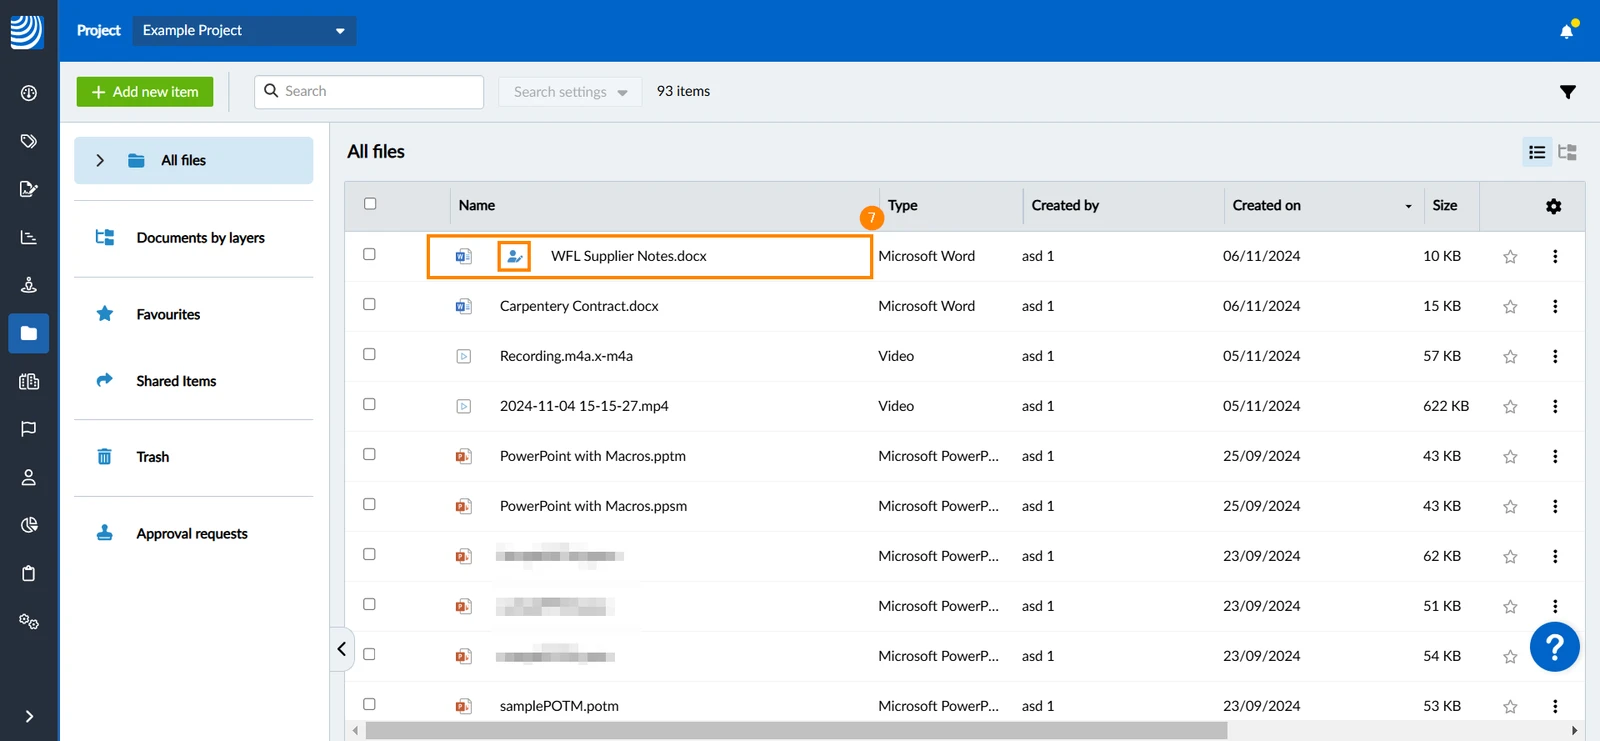This screenshot has width=1600, height=741.
Task: Collapse the left file panel arrow
Action: 342,649
